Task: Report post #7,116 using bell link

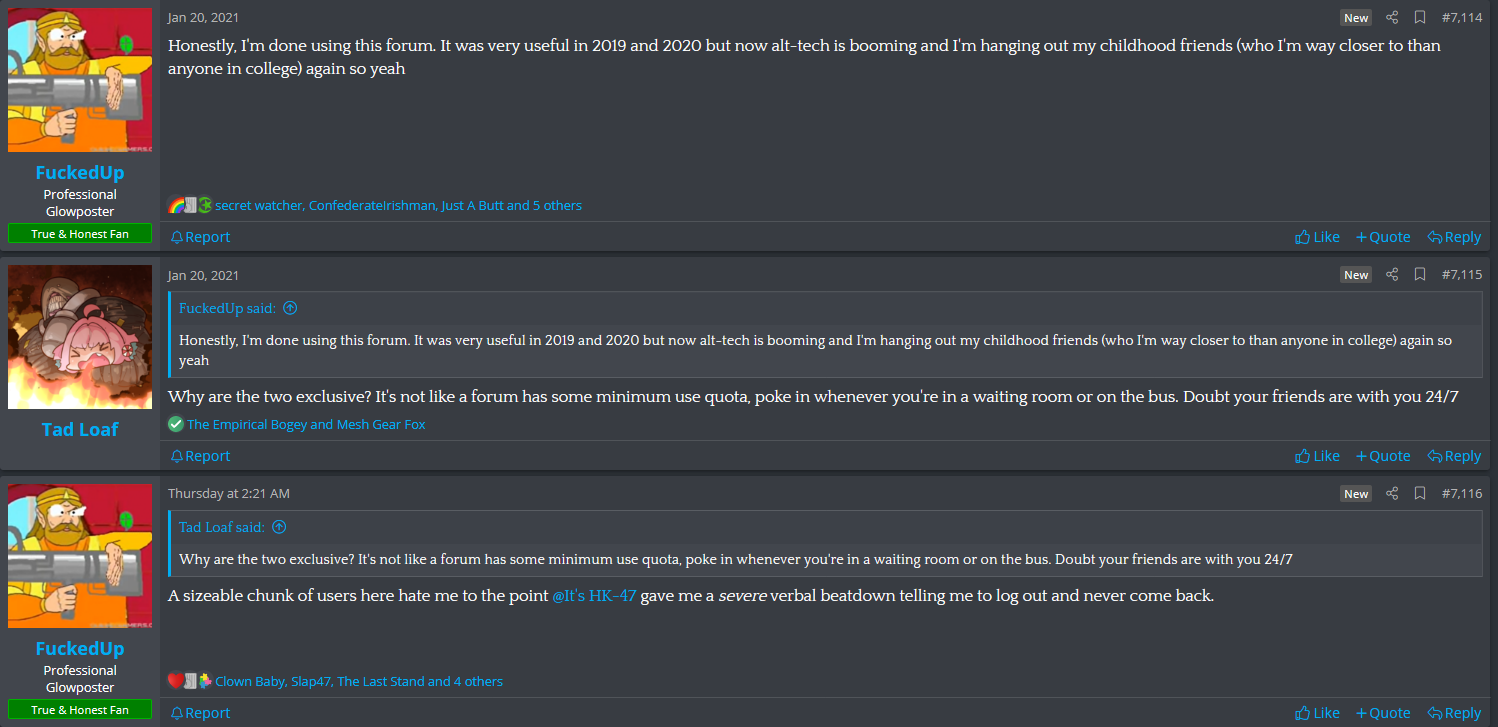Action: coord(200,713)
